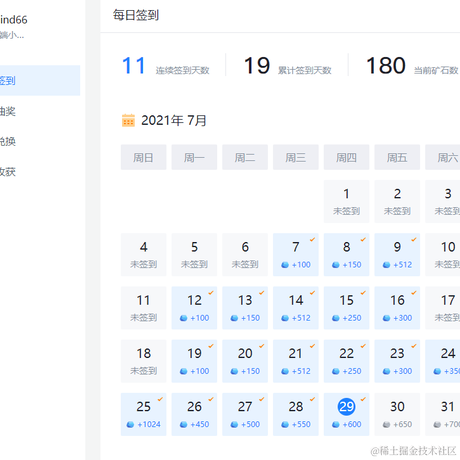Open the 签到 sidebar menu item
Image resolution: width=460 pixels, height=460 pixels.
pyautogui.click(x=40, y=80)
